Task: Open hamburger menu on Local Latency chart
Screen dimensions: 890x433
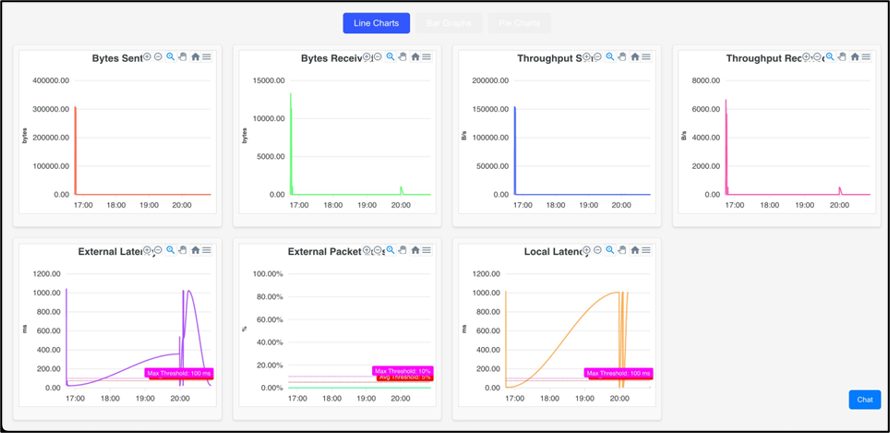Action: click(646, 250)
